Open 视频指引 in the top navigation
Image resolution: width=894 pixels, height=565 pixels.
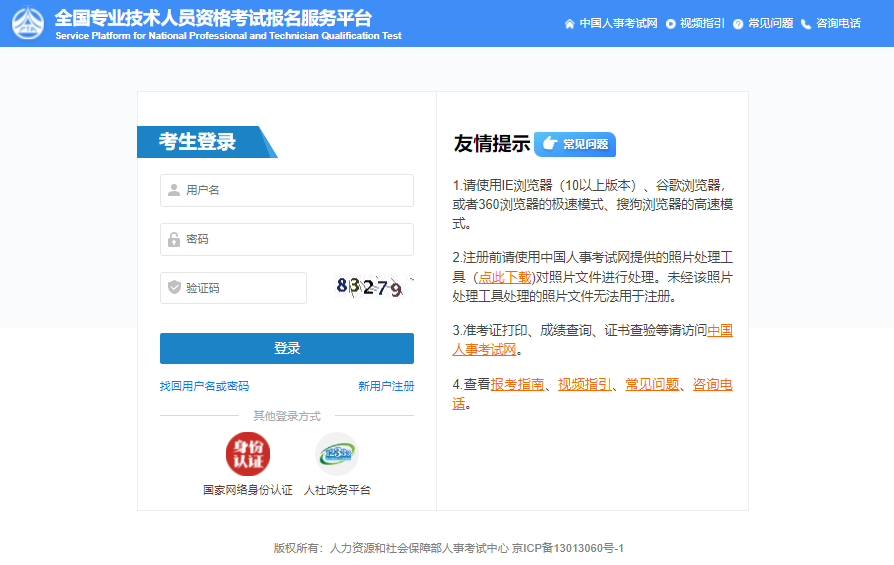click(702, 24)
